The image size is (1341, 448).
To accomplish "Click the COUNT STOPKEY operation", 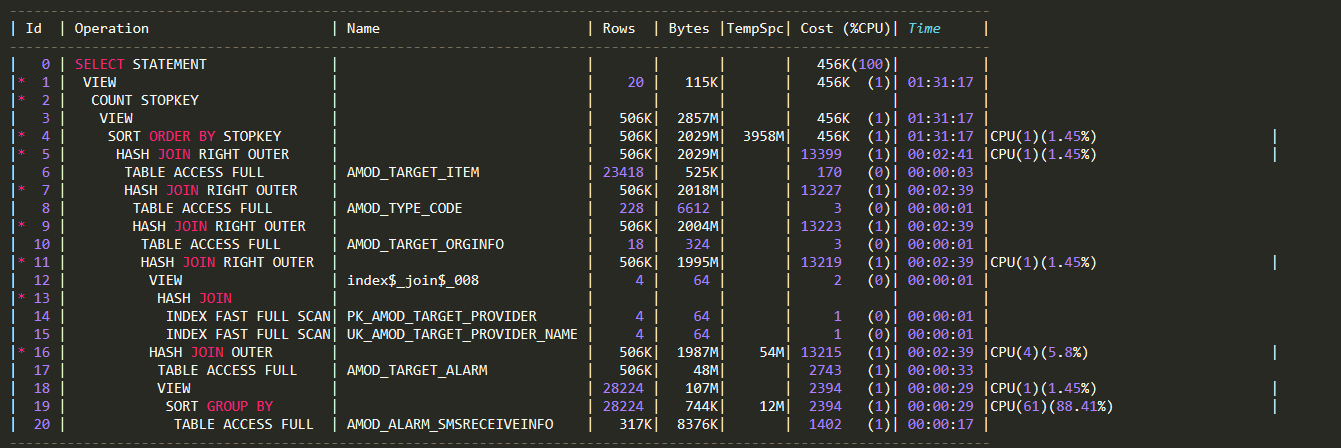I will 144,100.
